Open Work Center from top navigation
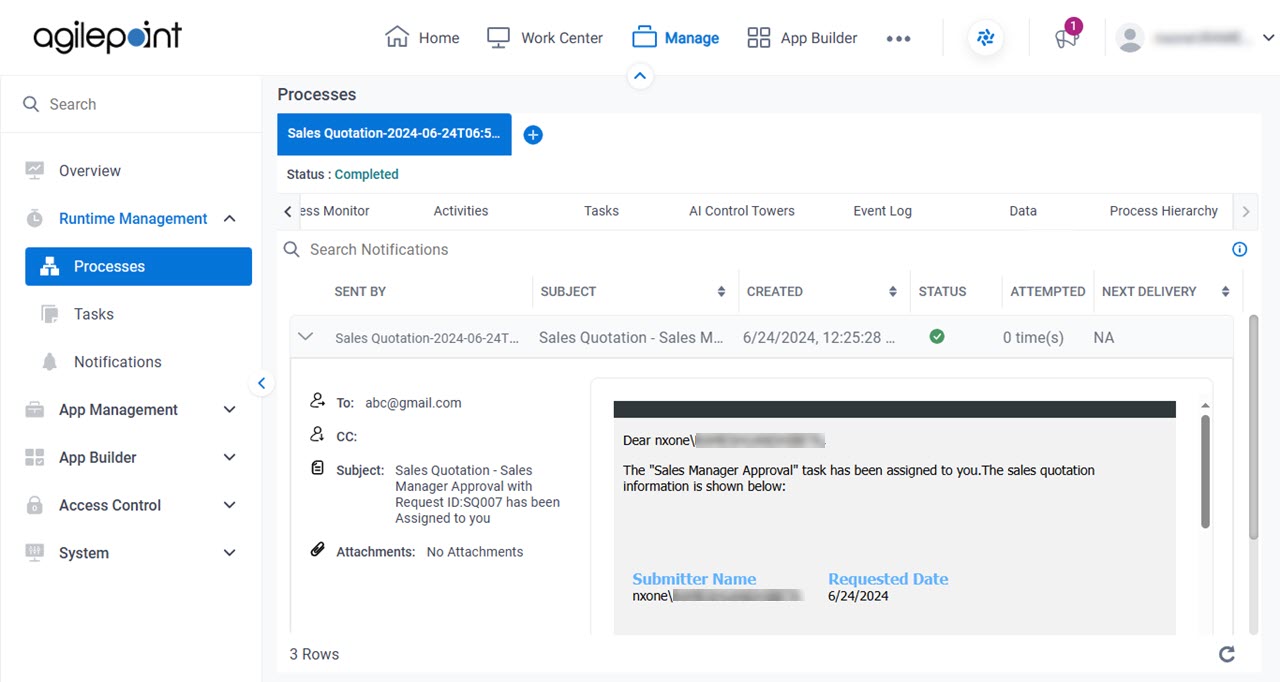1280x682 pixels. click(x=545, y=38)
